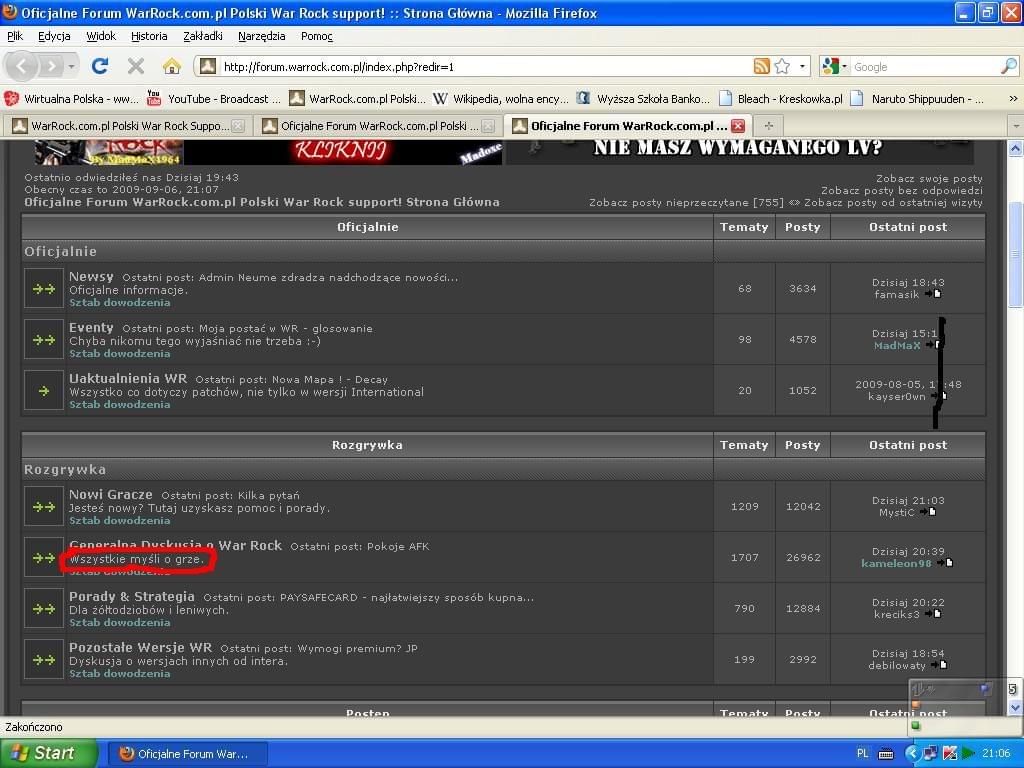Open the KLIKNIJ banner
The image size is (1024, 768).
point(342,152)
